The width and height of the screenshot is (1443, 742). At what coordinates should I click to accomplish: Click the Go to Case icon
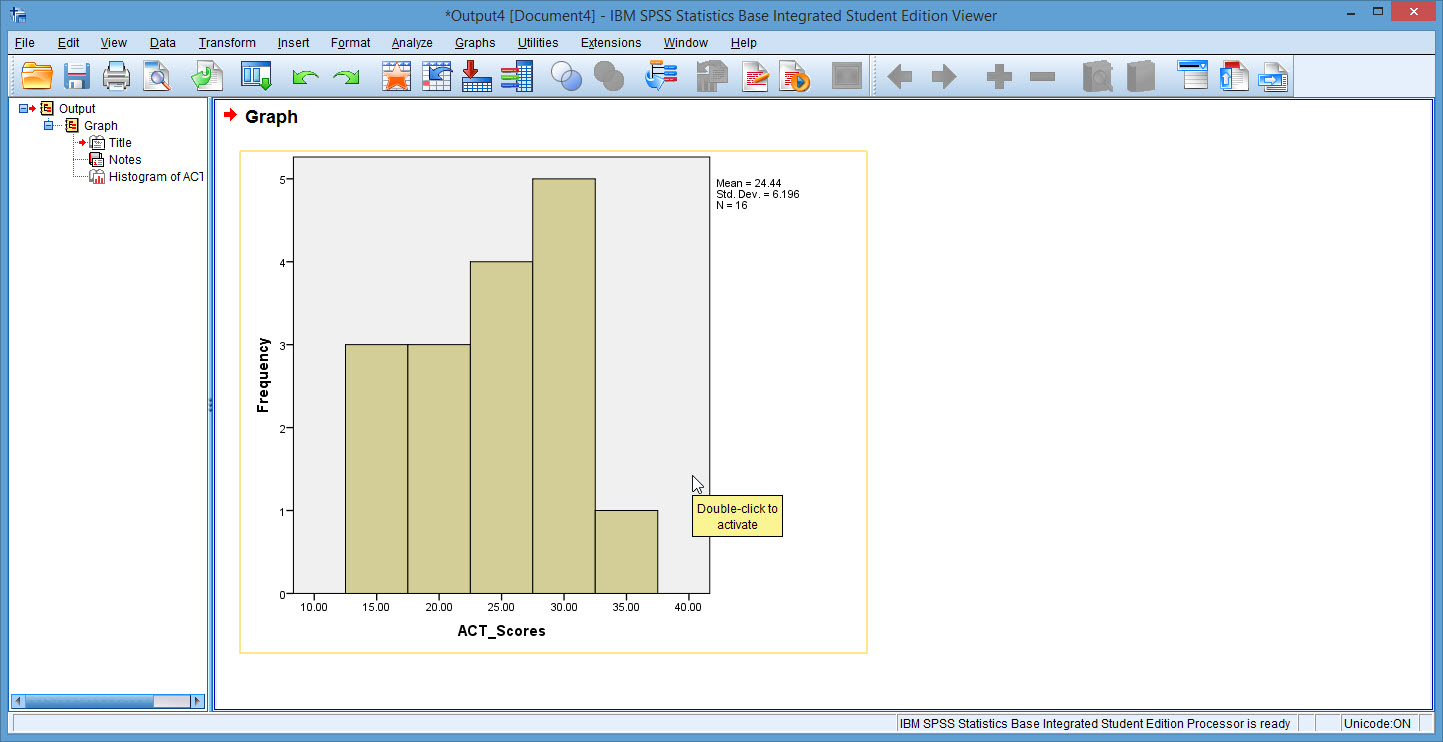pos(436,76)
